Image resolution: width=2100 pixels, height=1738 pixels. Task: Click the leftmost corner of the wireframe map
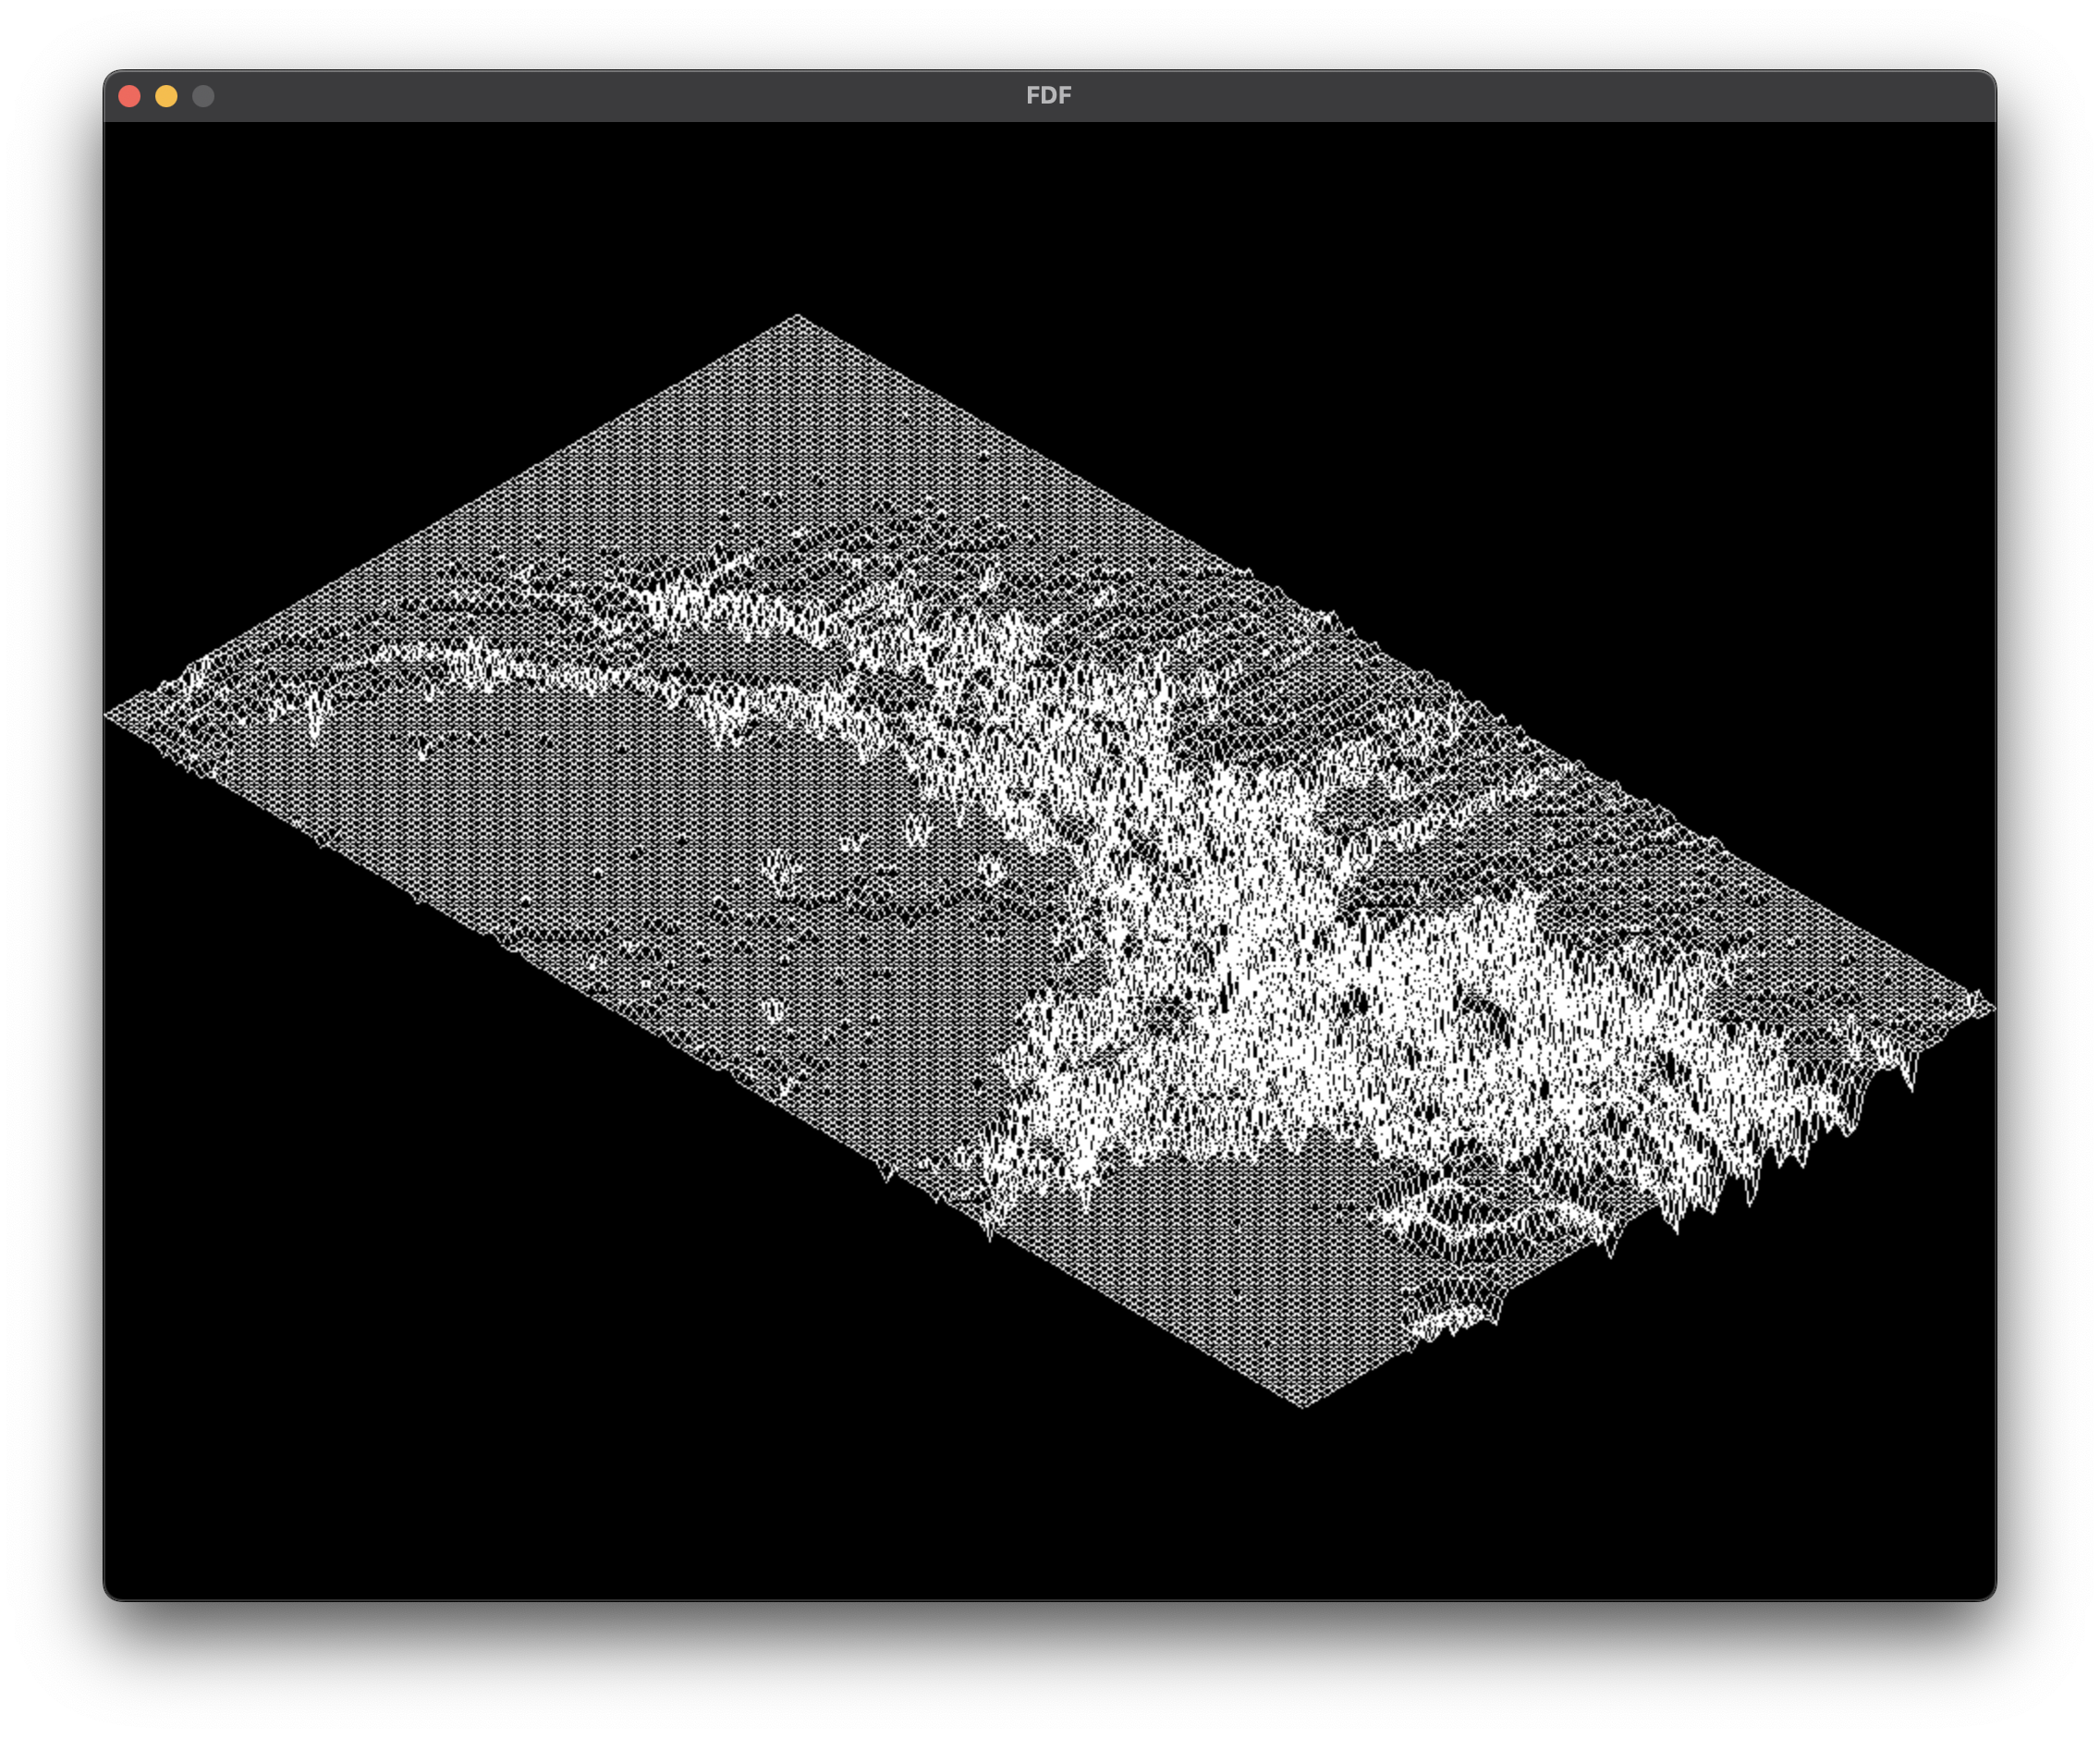pos(109,715)
